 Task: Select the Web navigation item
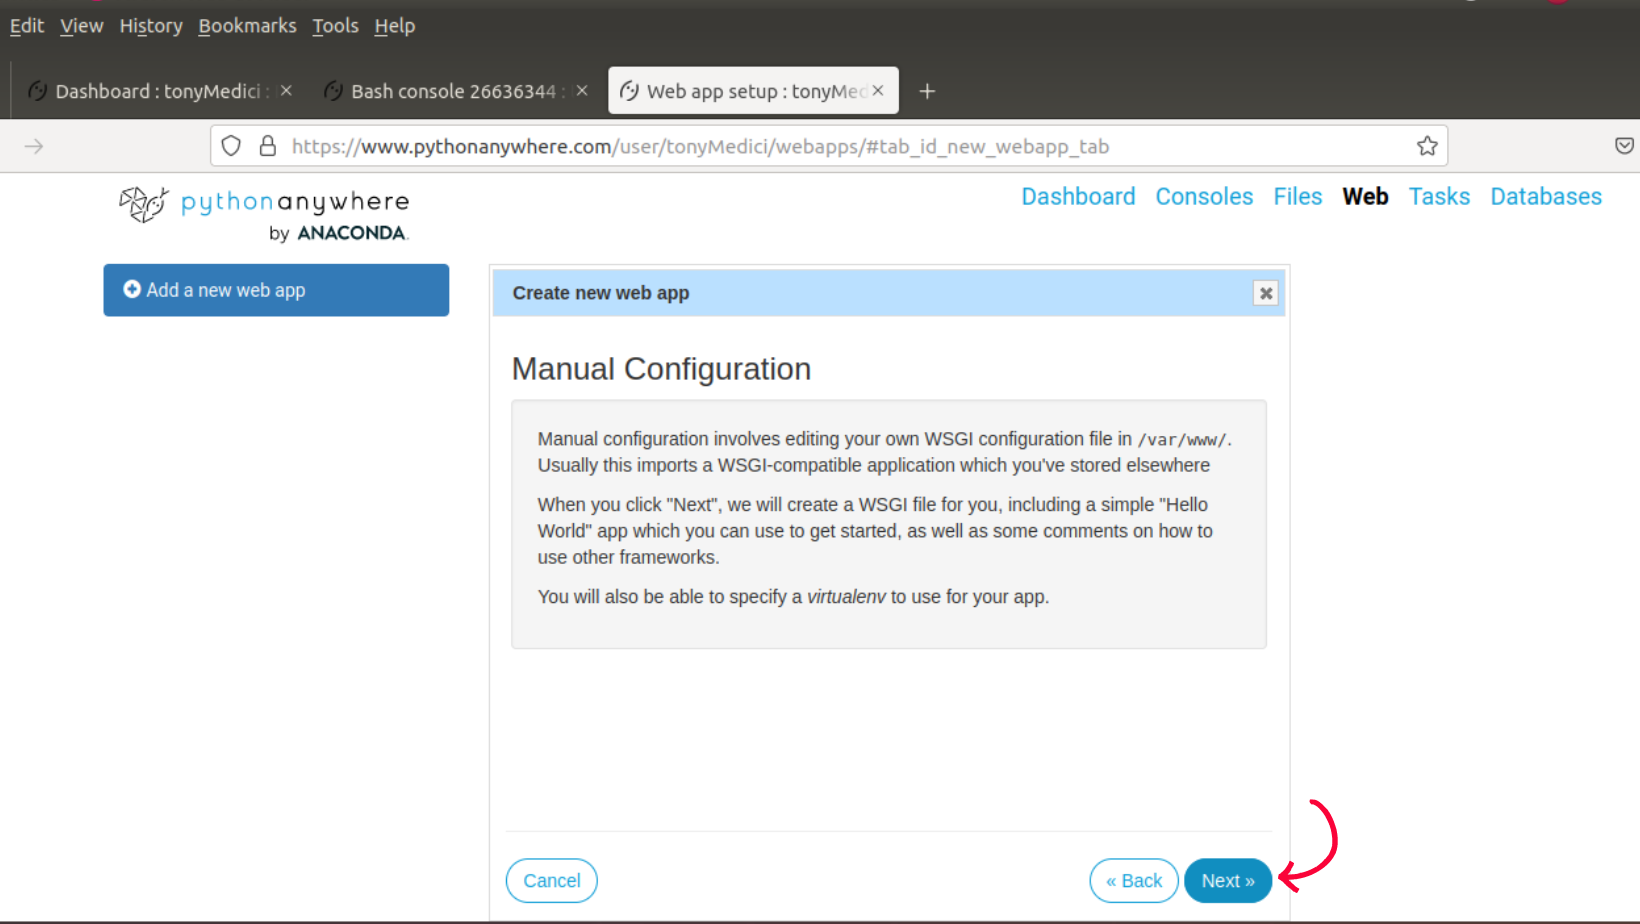(x=1365, y=197)
